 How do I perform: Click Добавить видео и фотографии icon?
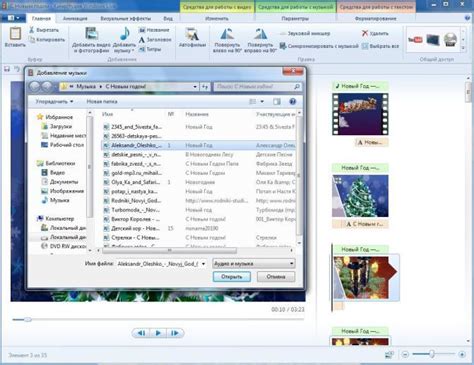click(x=91, y=34)
